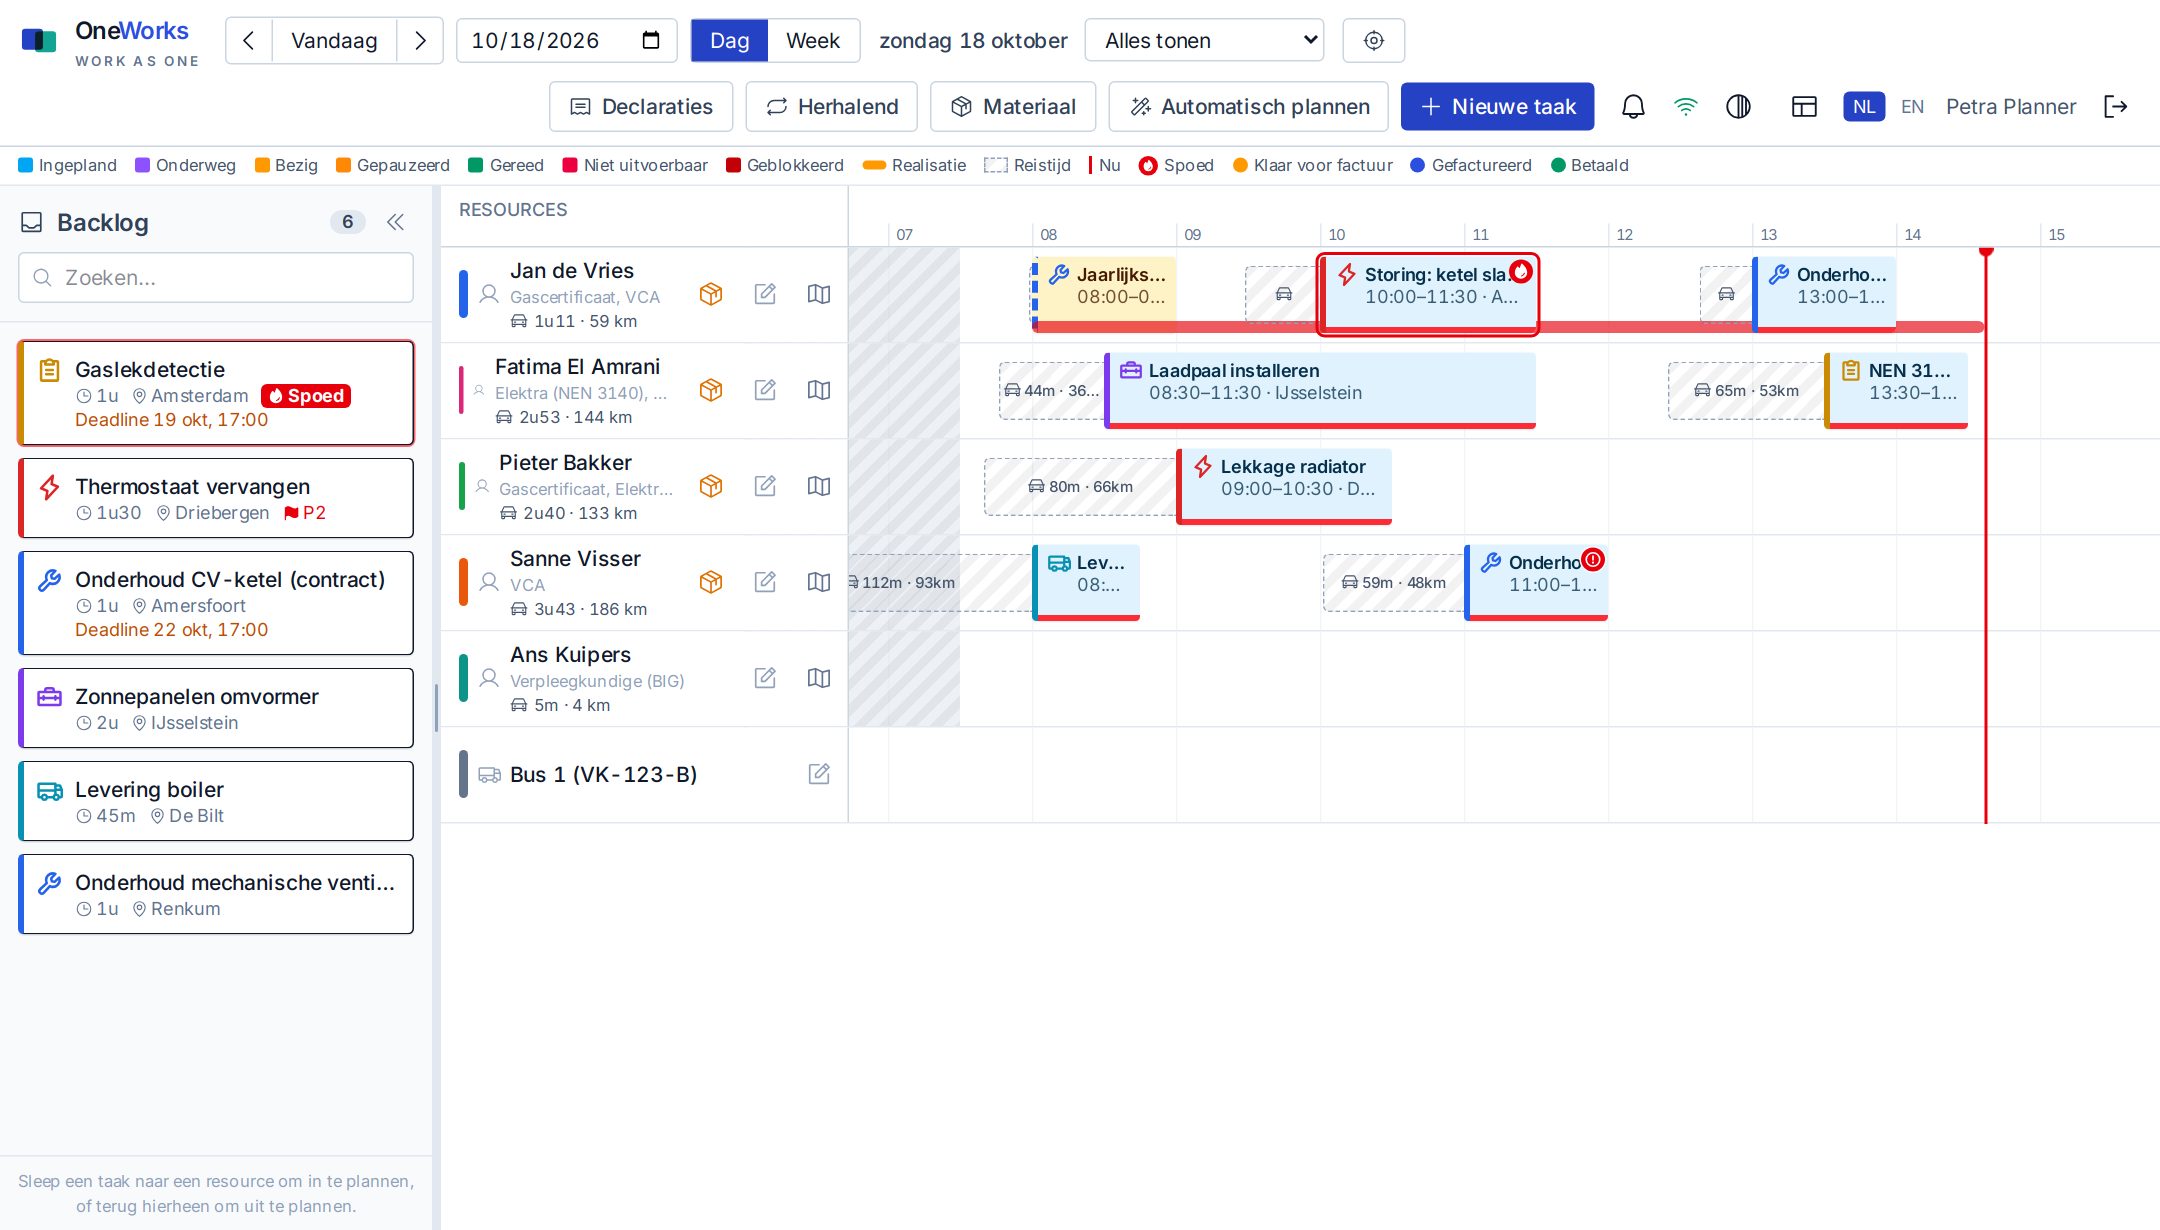This screenshot has width=2160, height=1230.
Task: Go to next day arrow
Action: point(420,41)
